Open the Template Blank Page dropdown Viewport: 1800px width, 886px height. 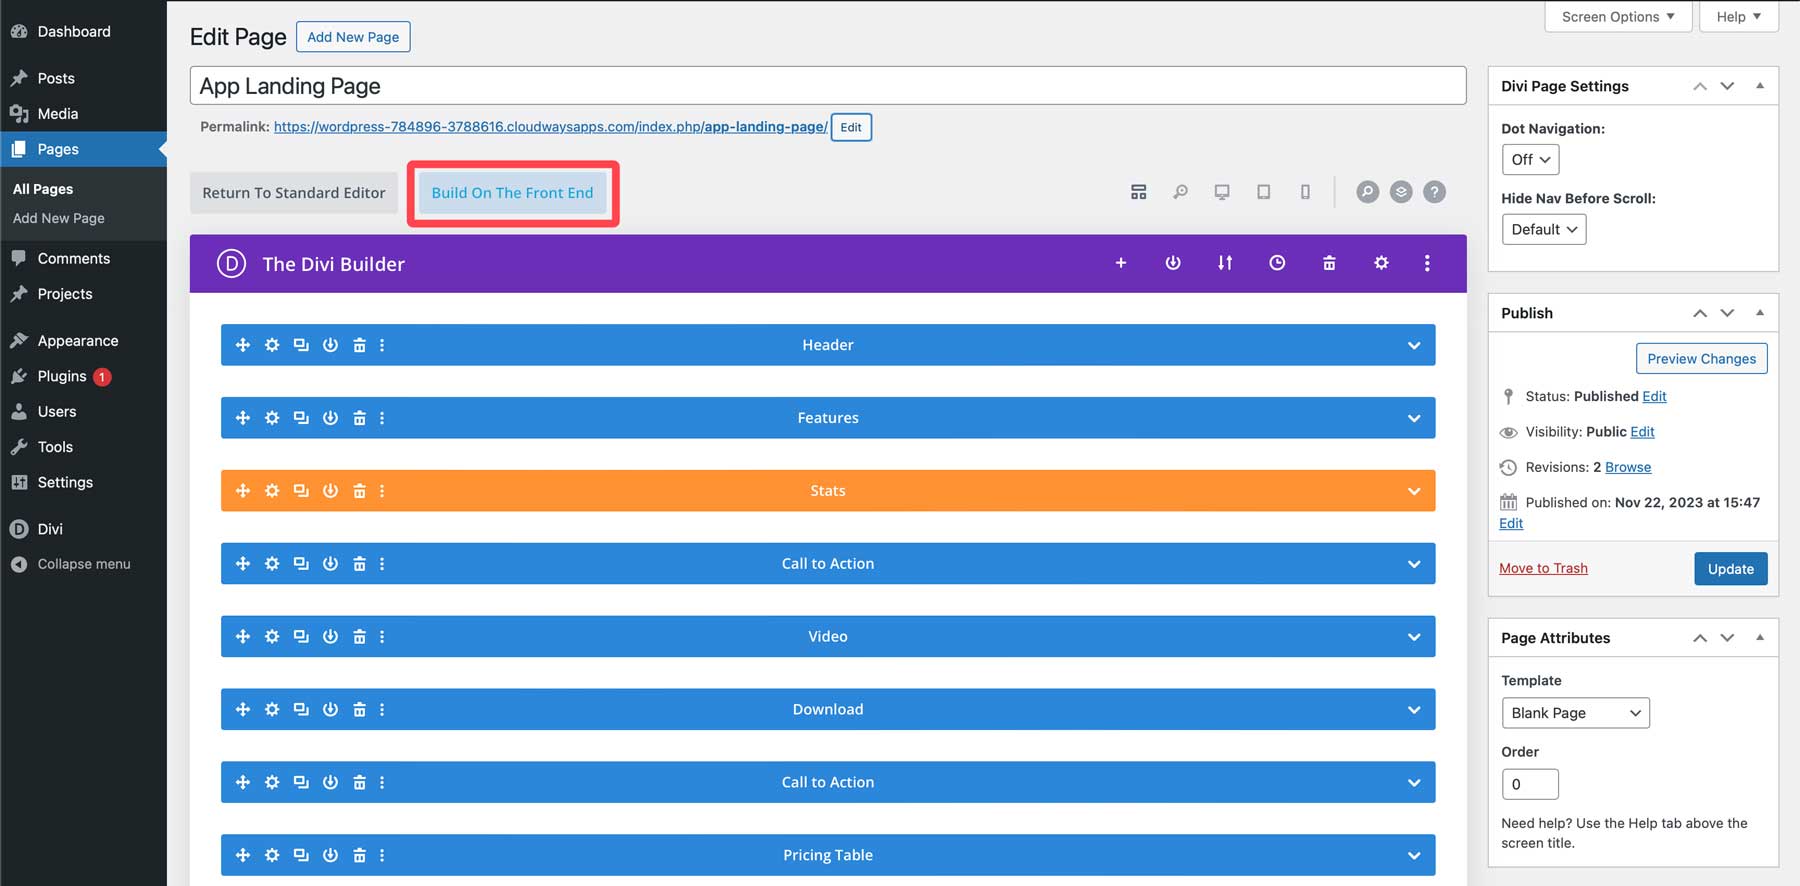(1575, 713)
